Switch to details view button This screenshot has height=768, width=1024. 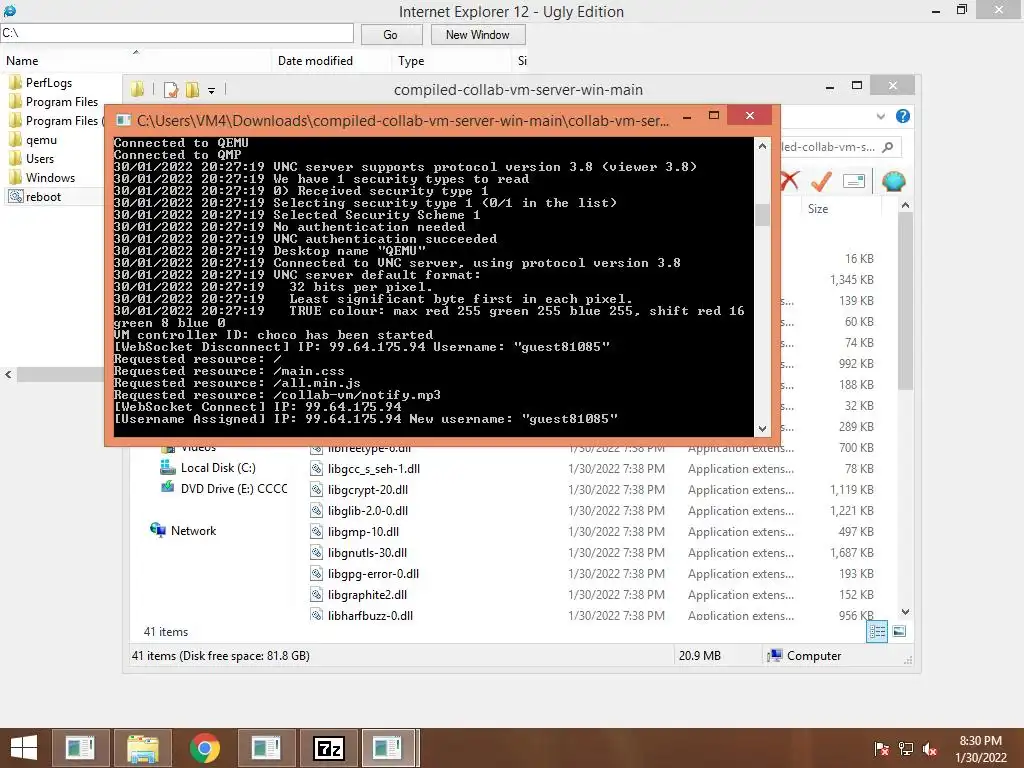tap(877, 631)
